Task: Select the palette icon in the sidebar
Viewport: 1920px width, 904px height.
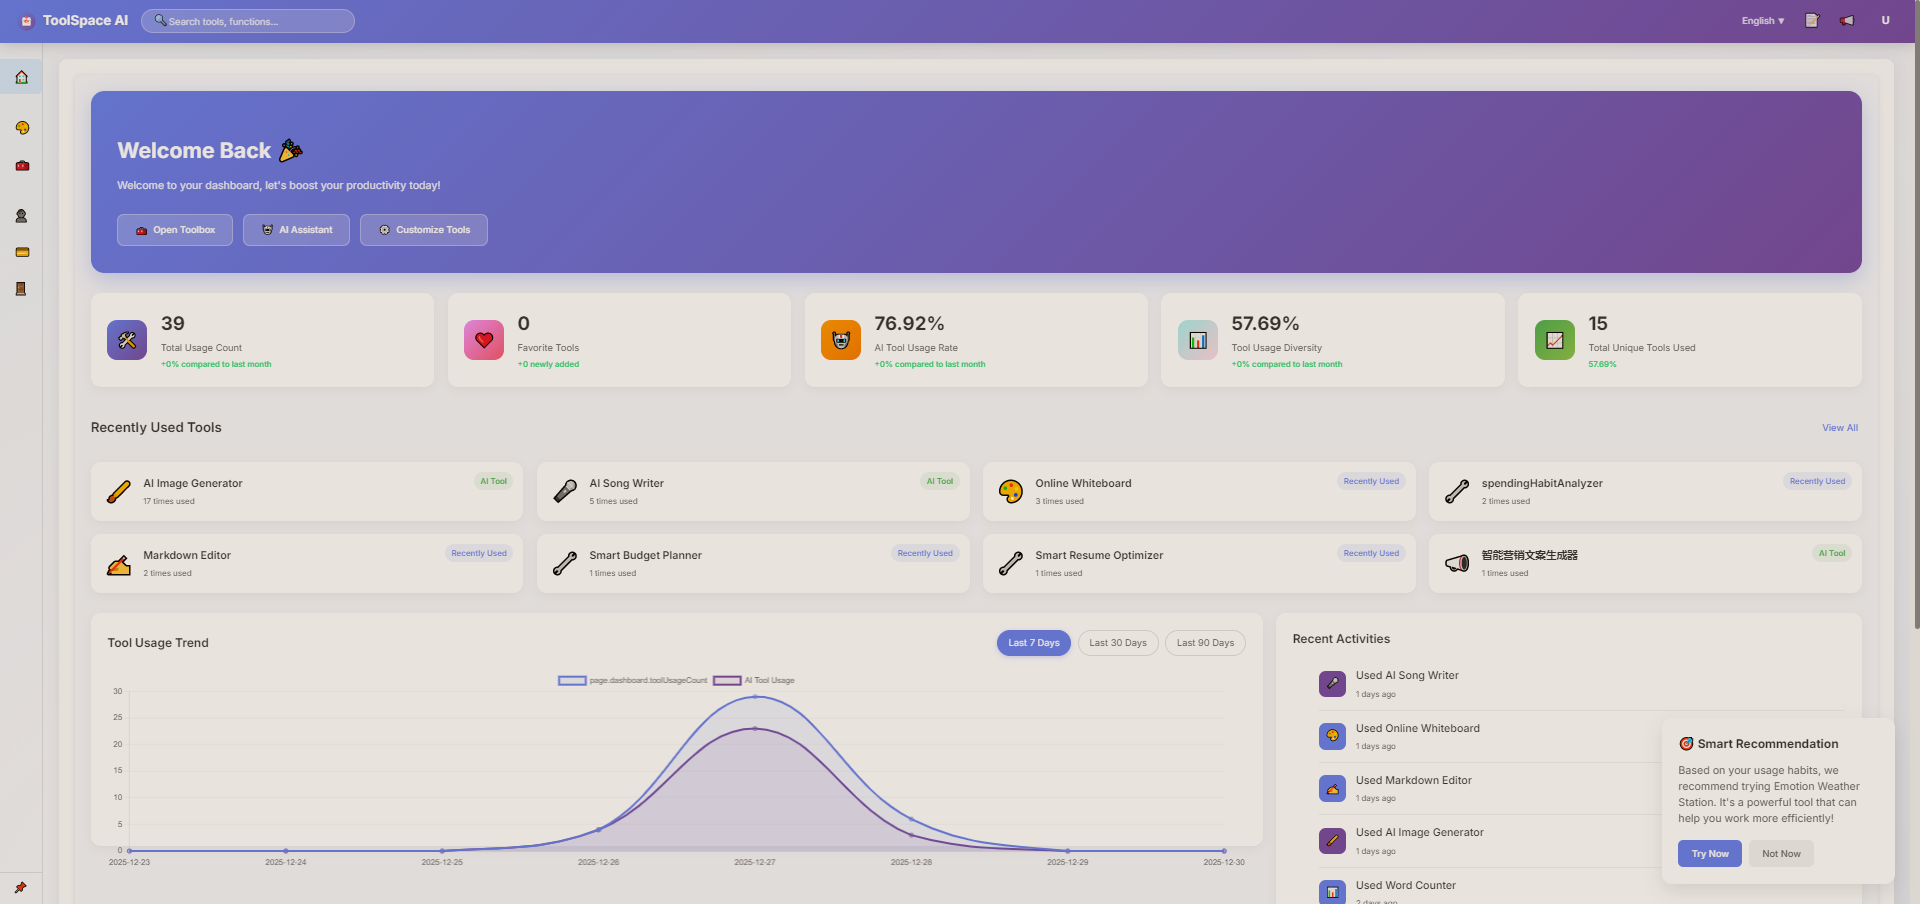Action: [x=21, y=127]
